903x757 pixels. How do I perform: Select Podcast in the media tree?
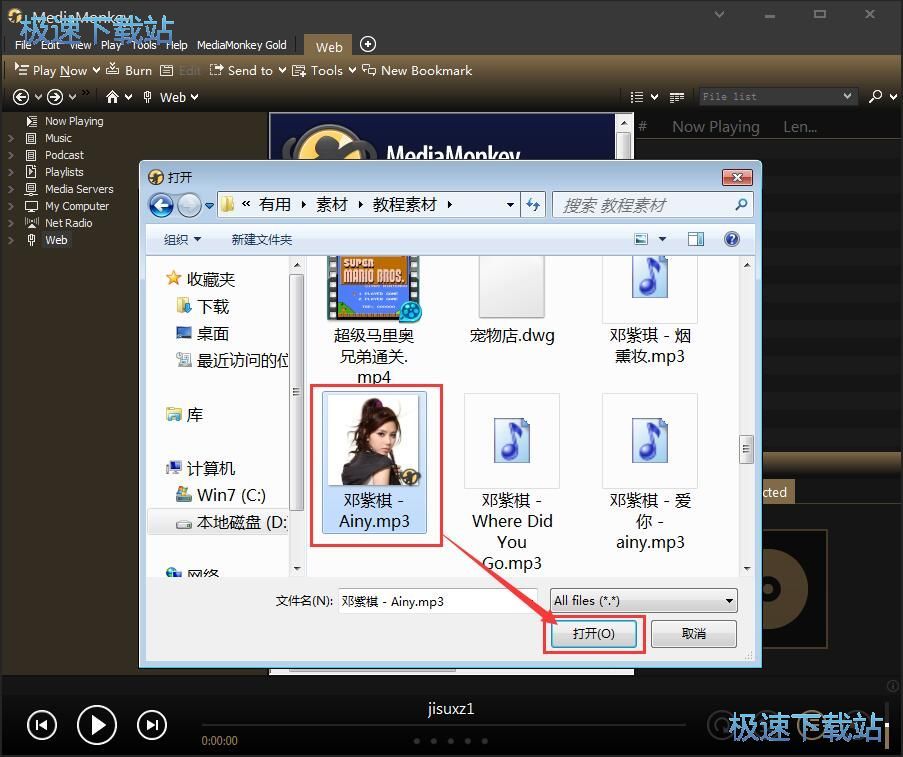(64, 155)
